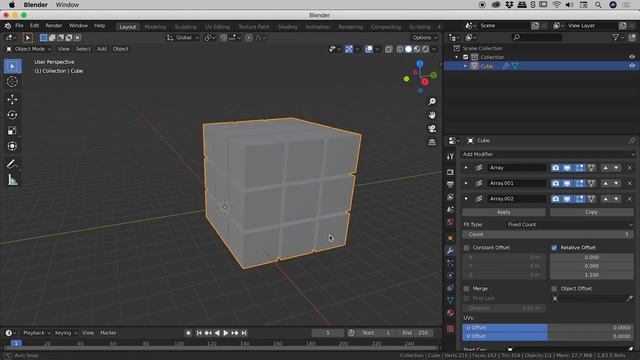Open the Options dropdown
This screenshot has width=640, height=360.
424,38
